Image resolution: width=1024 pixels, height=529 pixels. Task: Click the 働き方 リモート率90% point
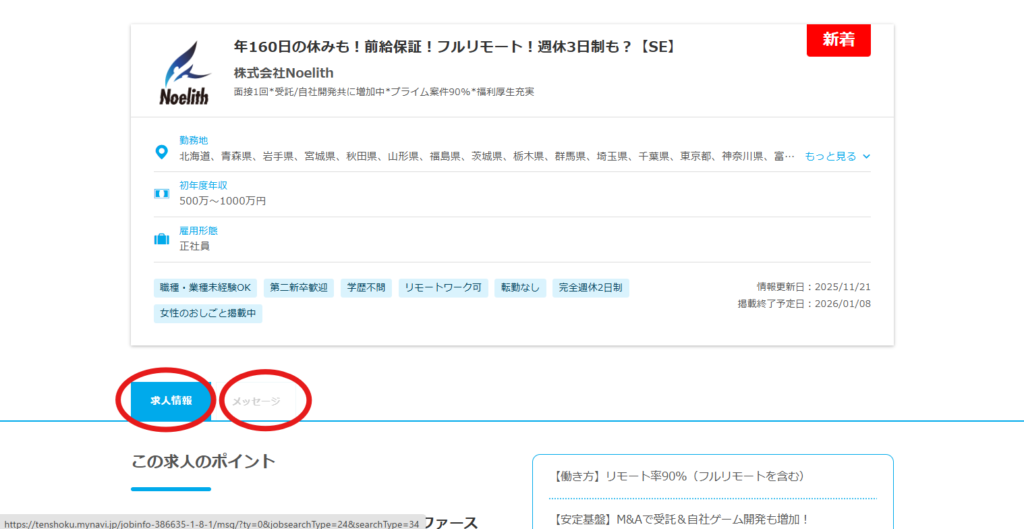click(x=679, y=477)
